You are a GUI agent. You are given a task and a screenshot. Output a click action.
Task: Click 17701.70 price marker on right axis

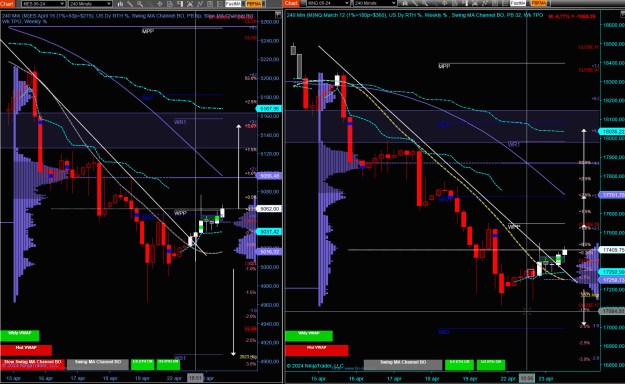[x=612, y=195]
